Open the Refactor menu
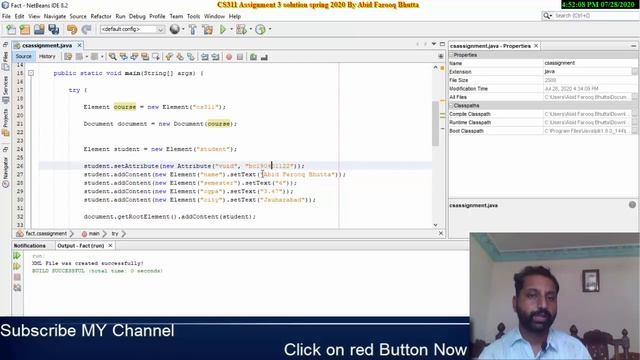 (101, 16)
